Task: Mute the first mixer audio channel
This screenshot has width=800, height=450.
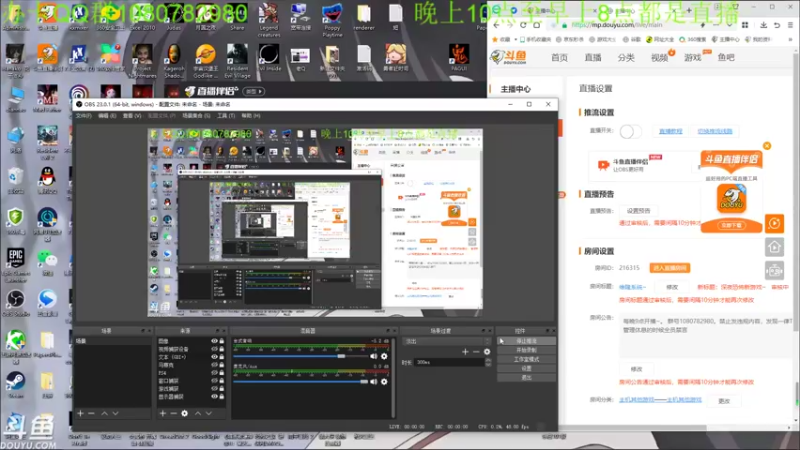Action: (374, 356)
